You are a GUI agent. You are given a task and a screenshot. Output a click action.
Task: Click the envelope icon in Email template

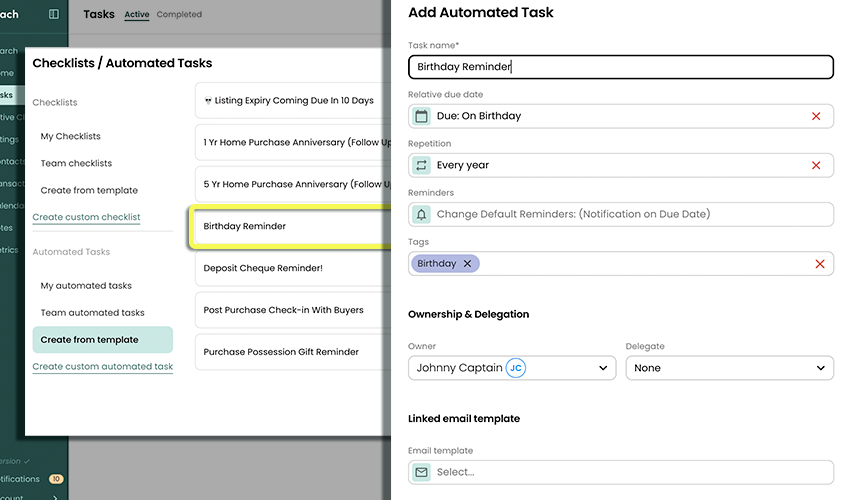[x=421, y=472]
